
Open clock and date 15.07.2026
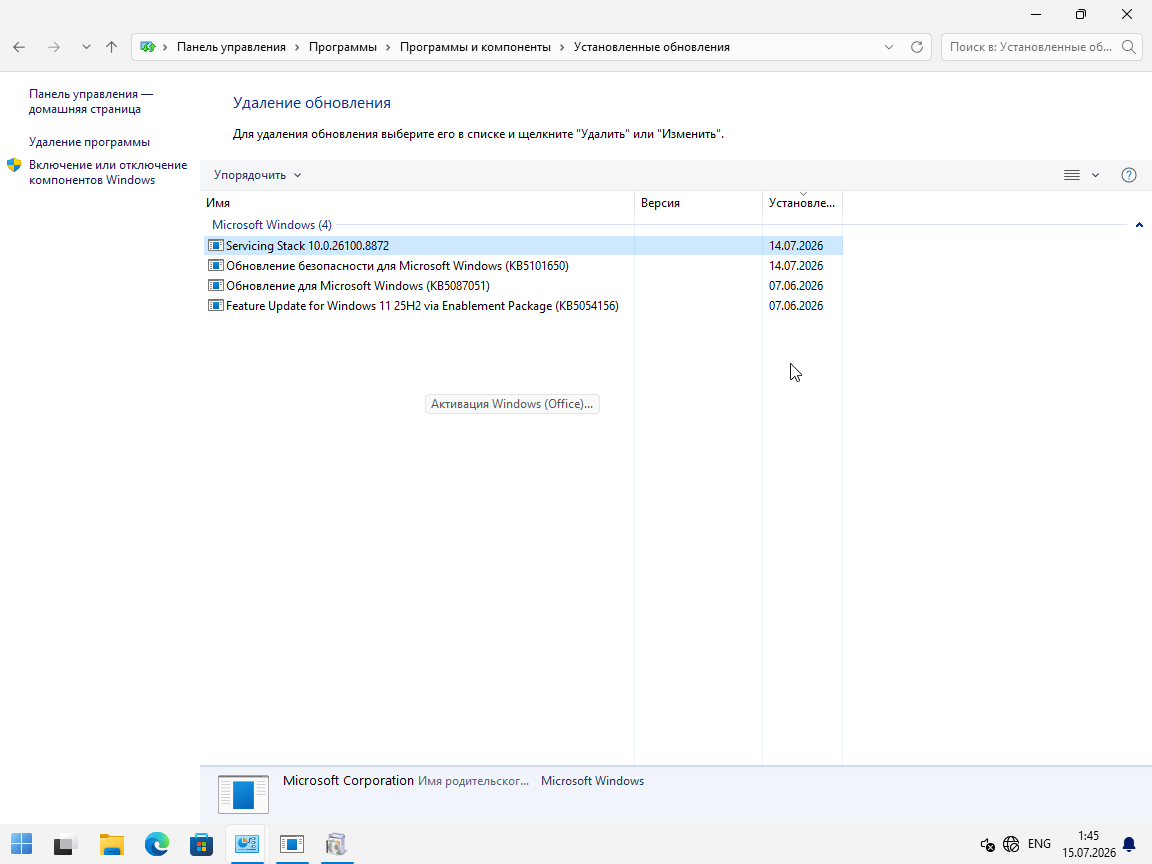pos(1089,844)
